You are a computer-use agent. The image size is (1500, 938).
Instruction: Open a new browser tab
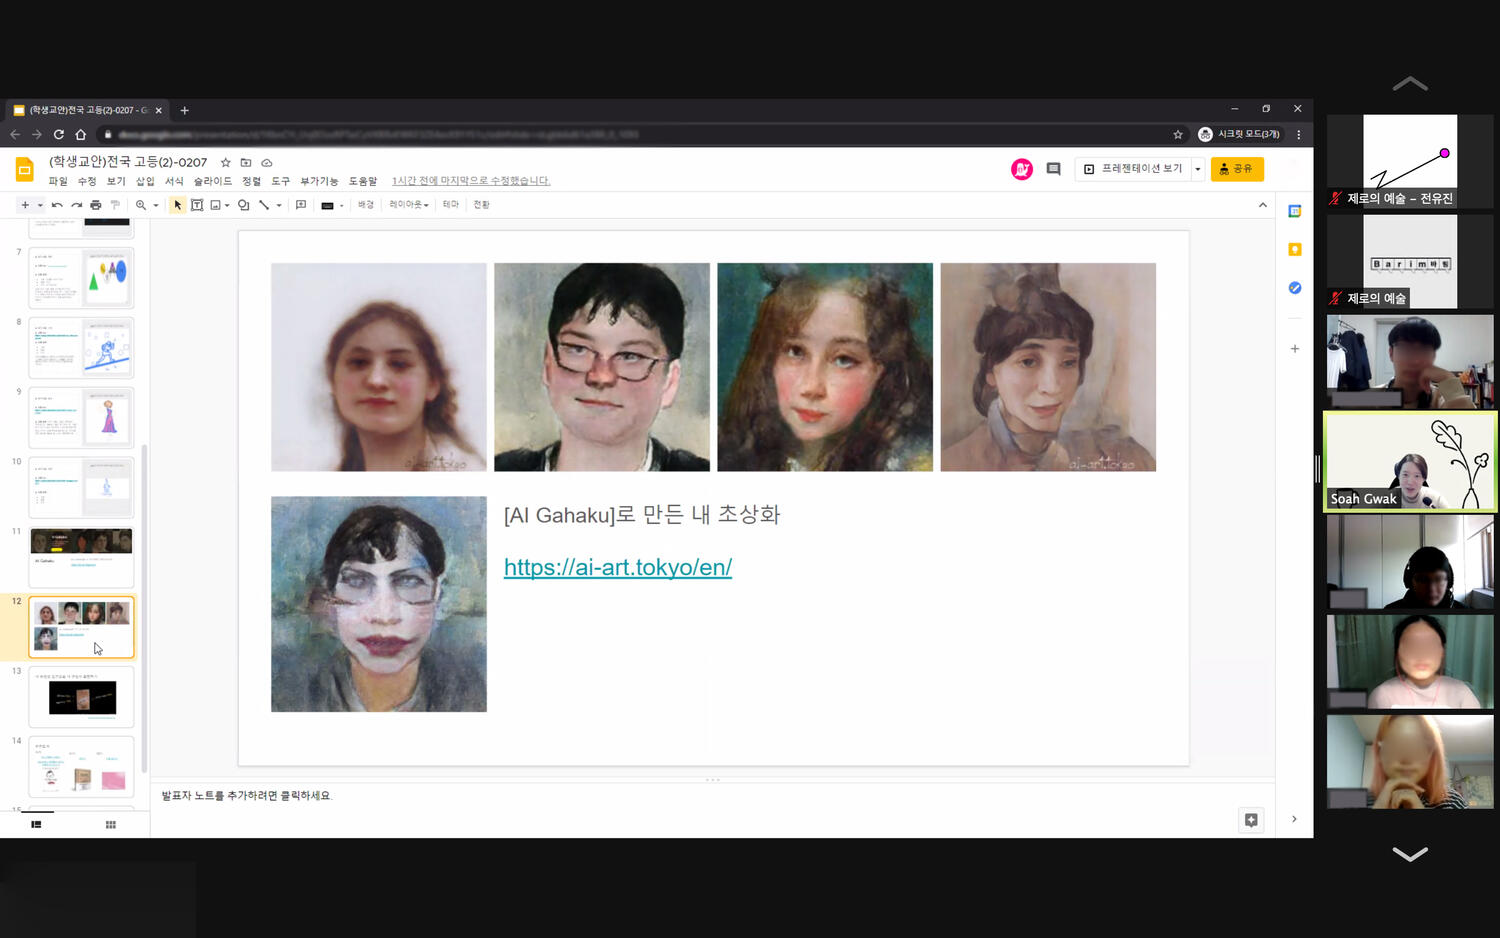coord(184,110)
